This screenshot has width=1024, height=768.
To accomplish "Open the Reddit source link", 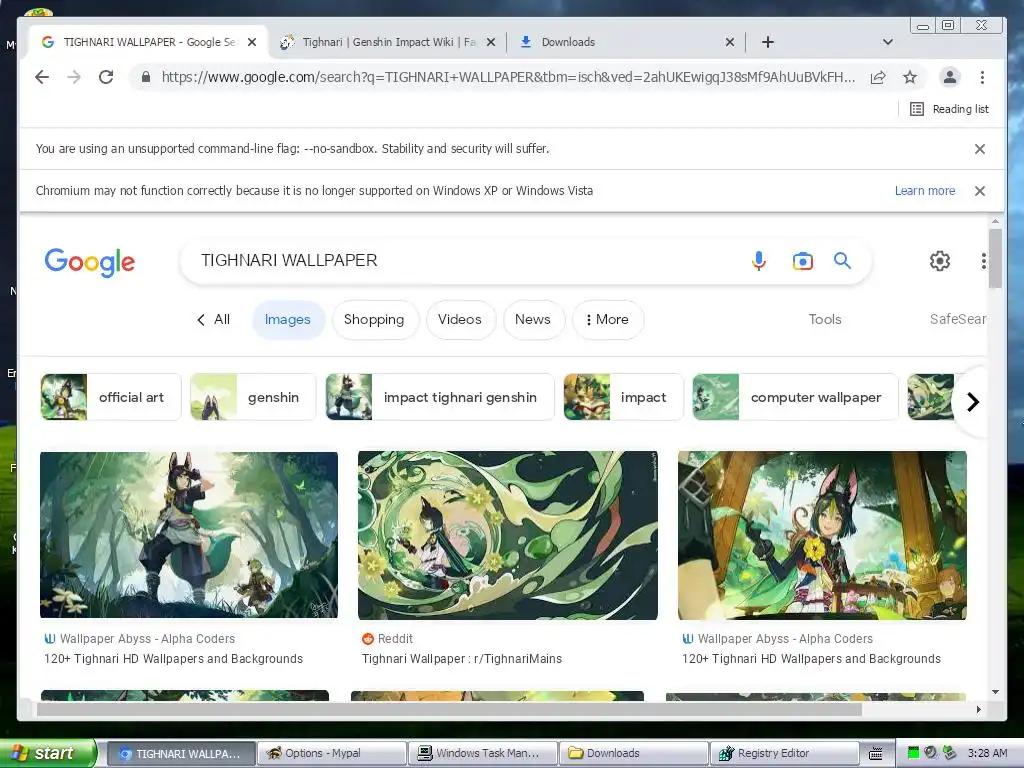I will (x=387, y=639).
